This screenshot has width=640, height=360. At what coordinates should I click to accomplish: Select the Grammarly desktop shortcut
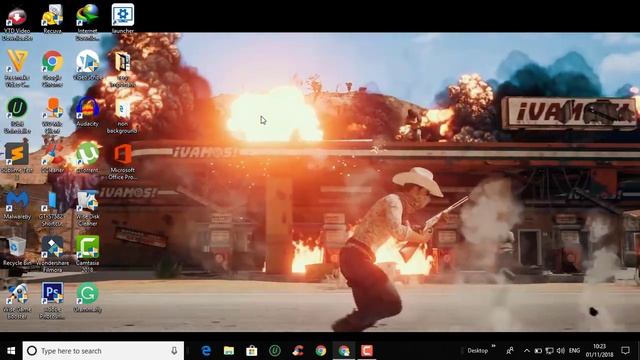[87, 298]
